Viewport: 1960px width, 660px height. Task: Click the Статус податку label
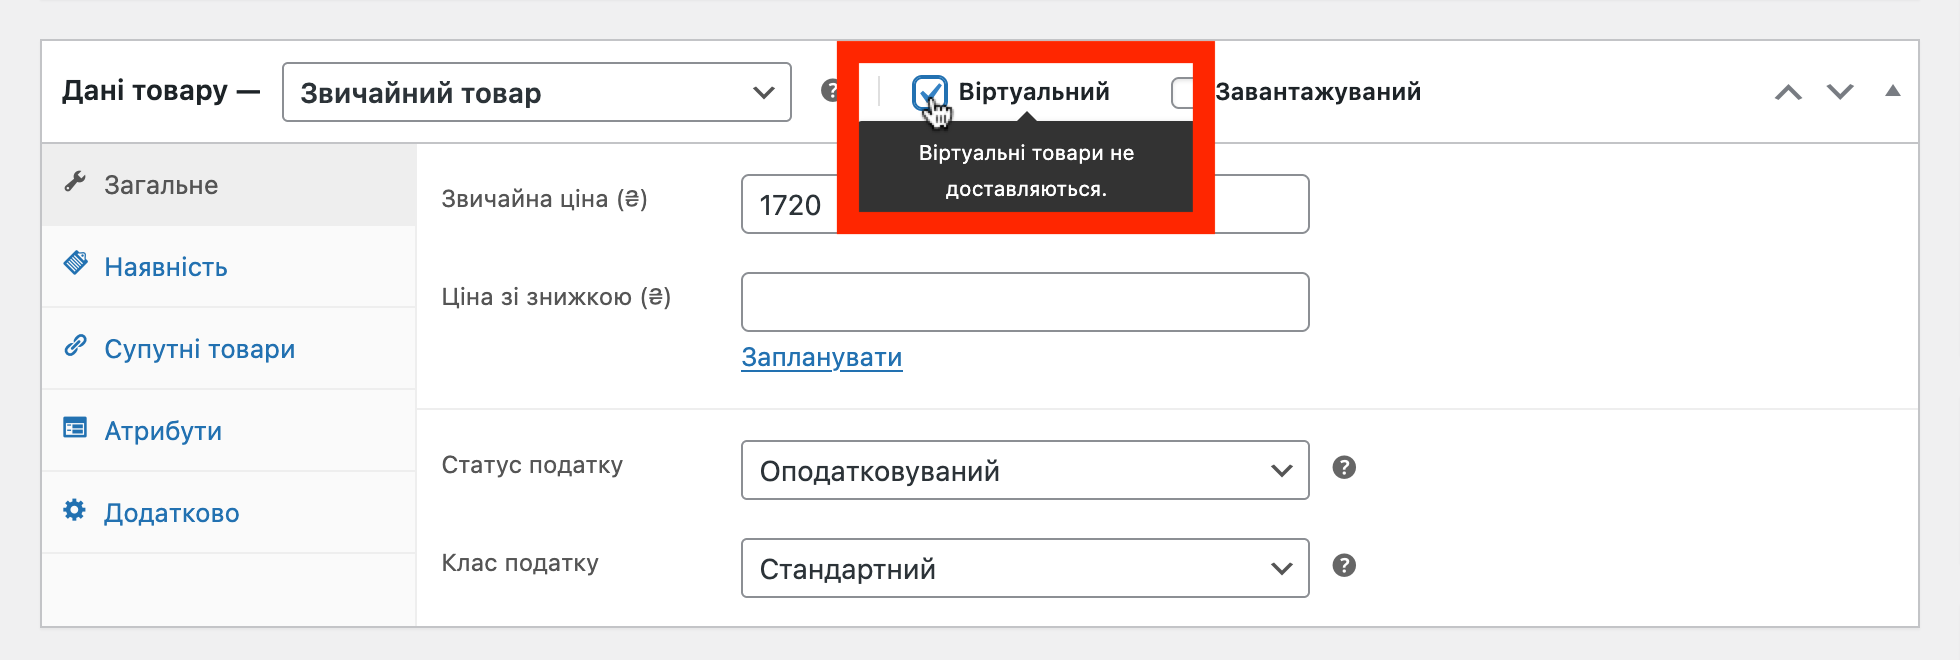coord(532,465)
